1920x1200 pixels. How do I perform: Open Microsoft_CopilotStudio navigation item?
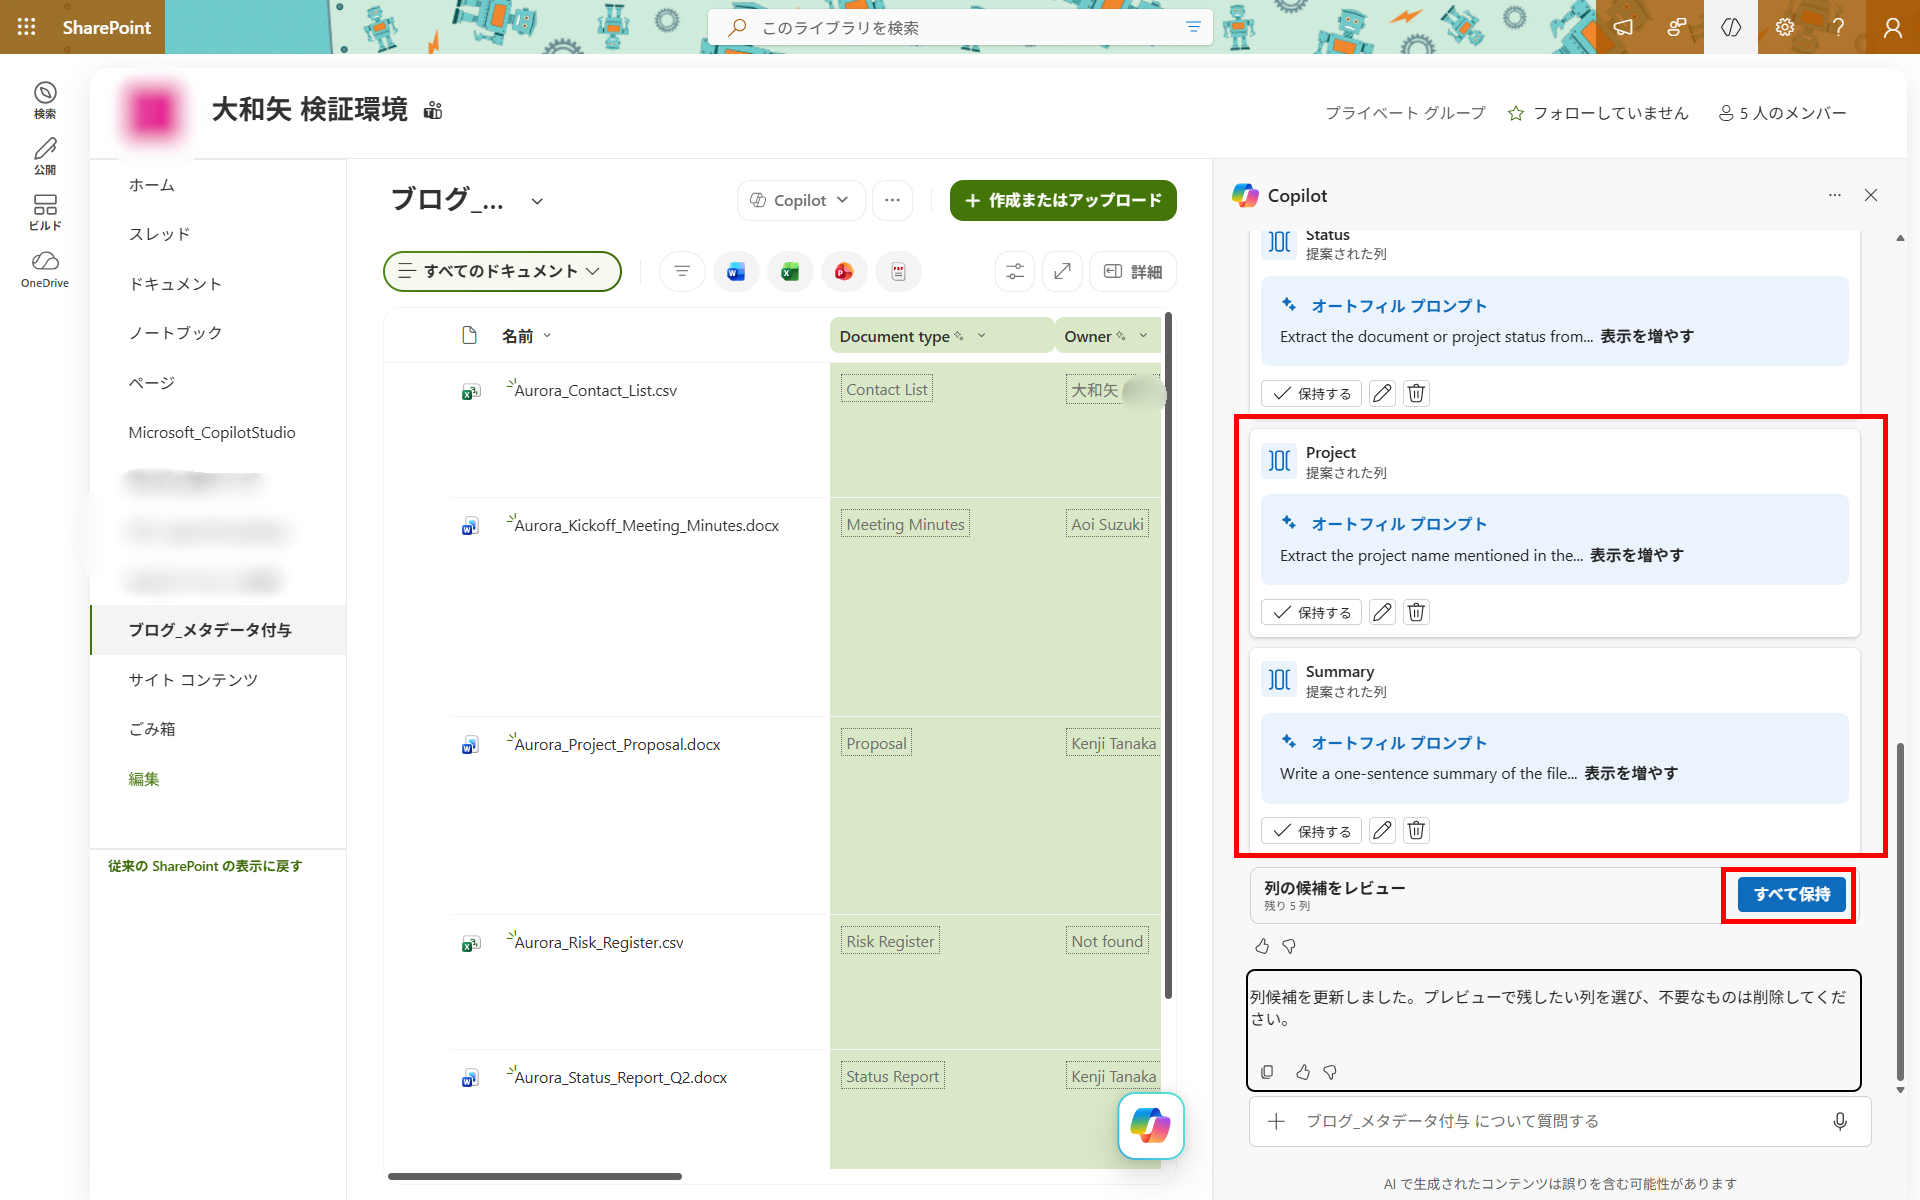coord(212,432)
